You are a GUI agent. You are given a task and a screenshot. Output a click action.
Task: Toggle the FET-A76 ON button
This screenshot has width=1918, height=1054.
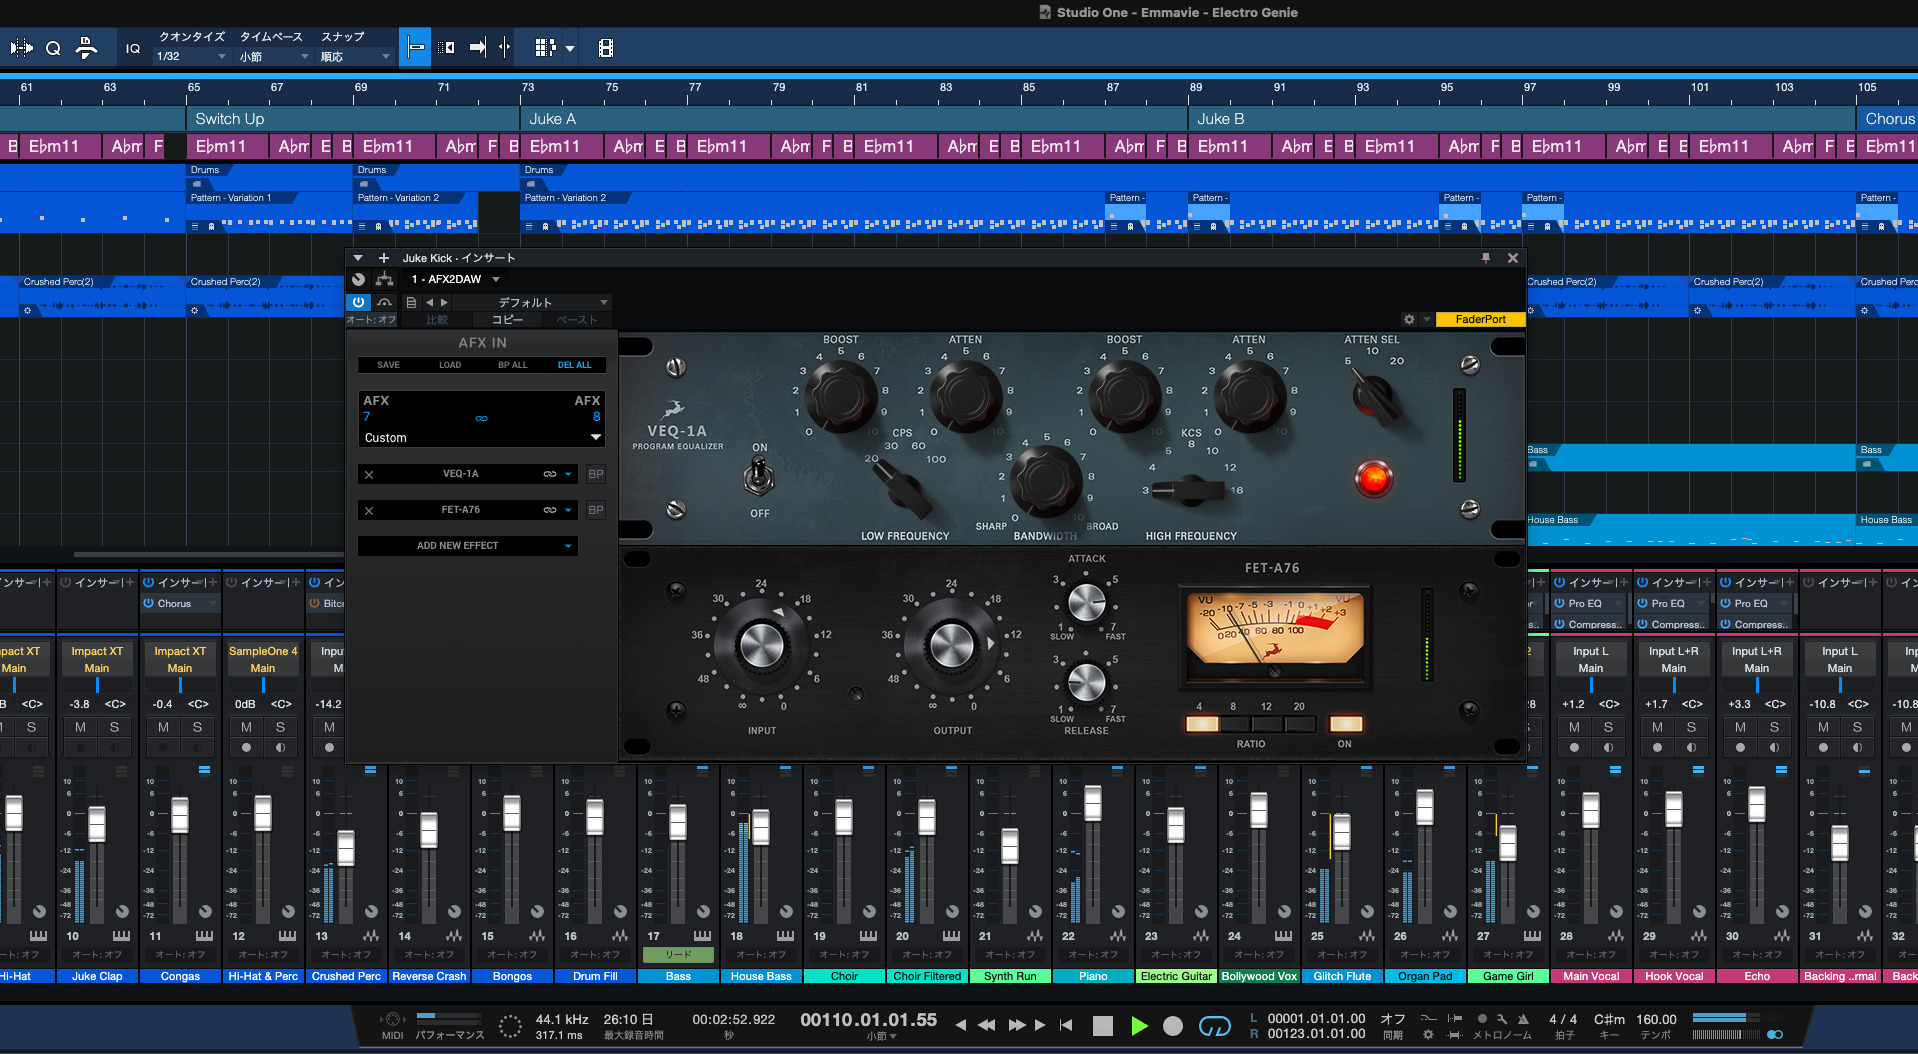coord(1345,724)
